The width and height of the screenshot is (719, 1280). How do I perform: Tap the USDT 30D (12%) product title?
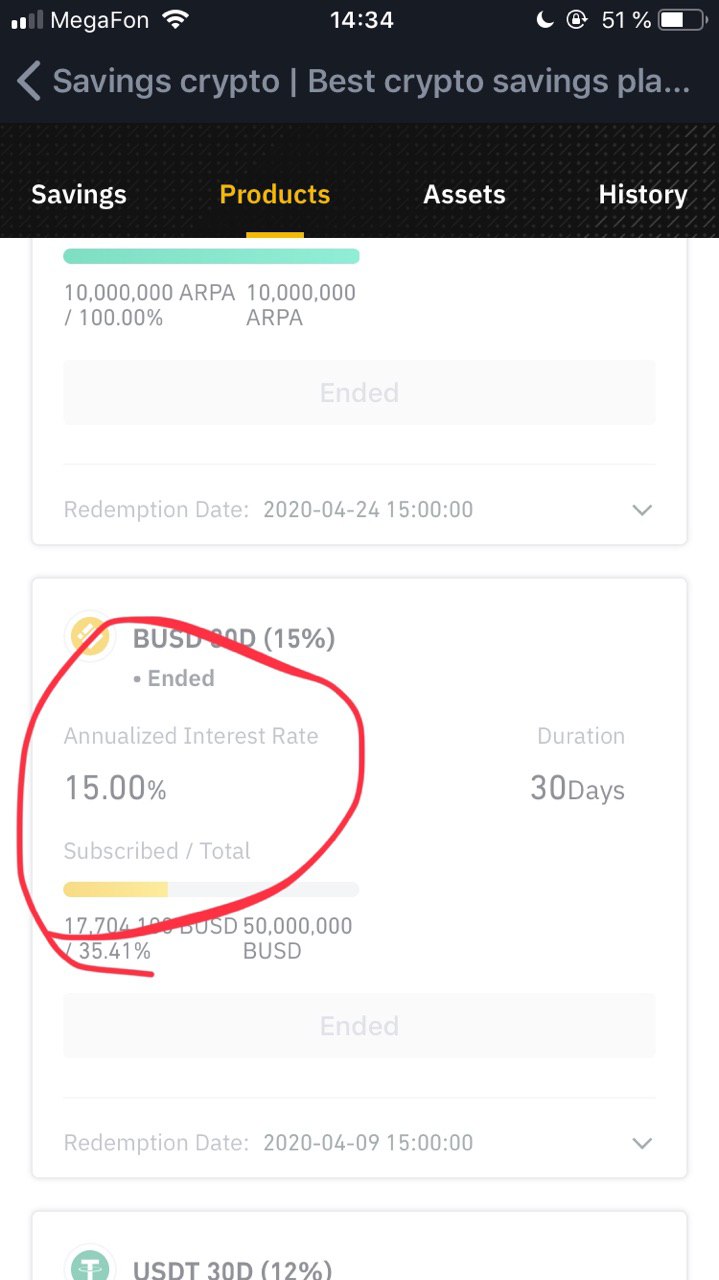click(232, 1270)
